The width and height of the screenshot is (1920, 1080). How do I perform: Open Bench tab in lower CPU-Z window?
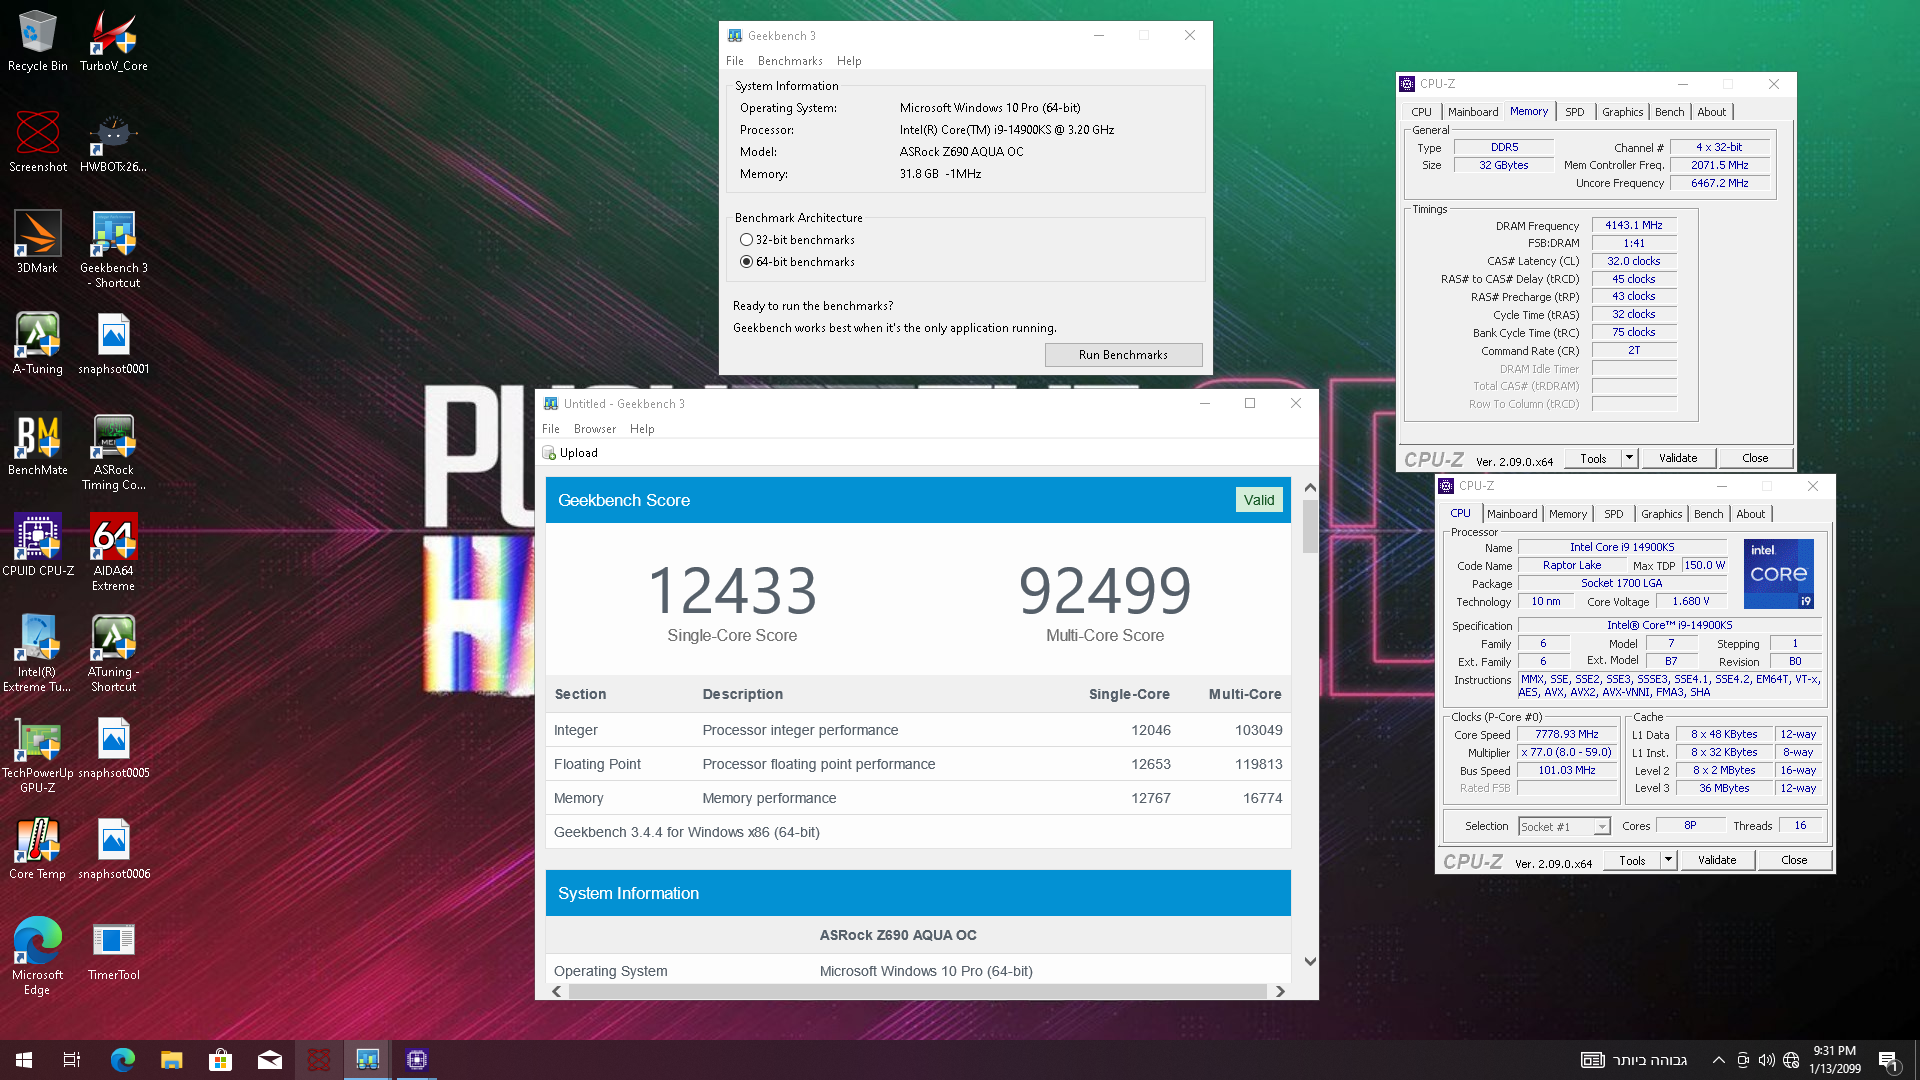1708,514
